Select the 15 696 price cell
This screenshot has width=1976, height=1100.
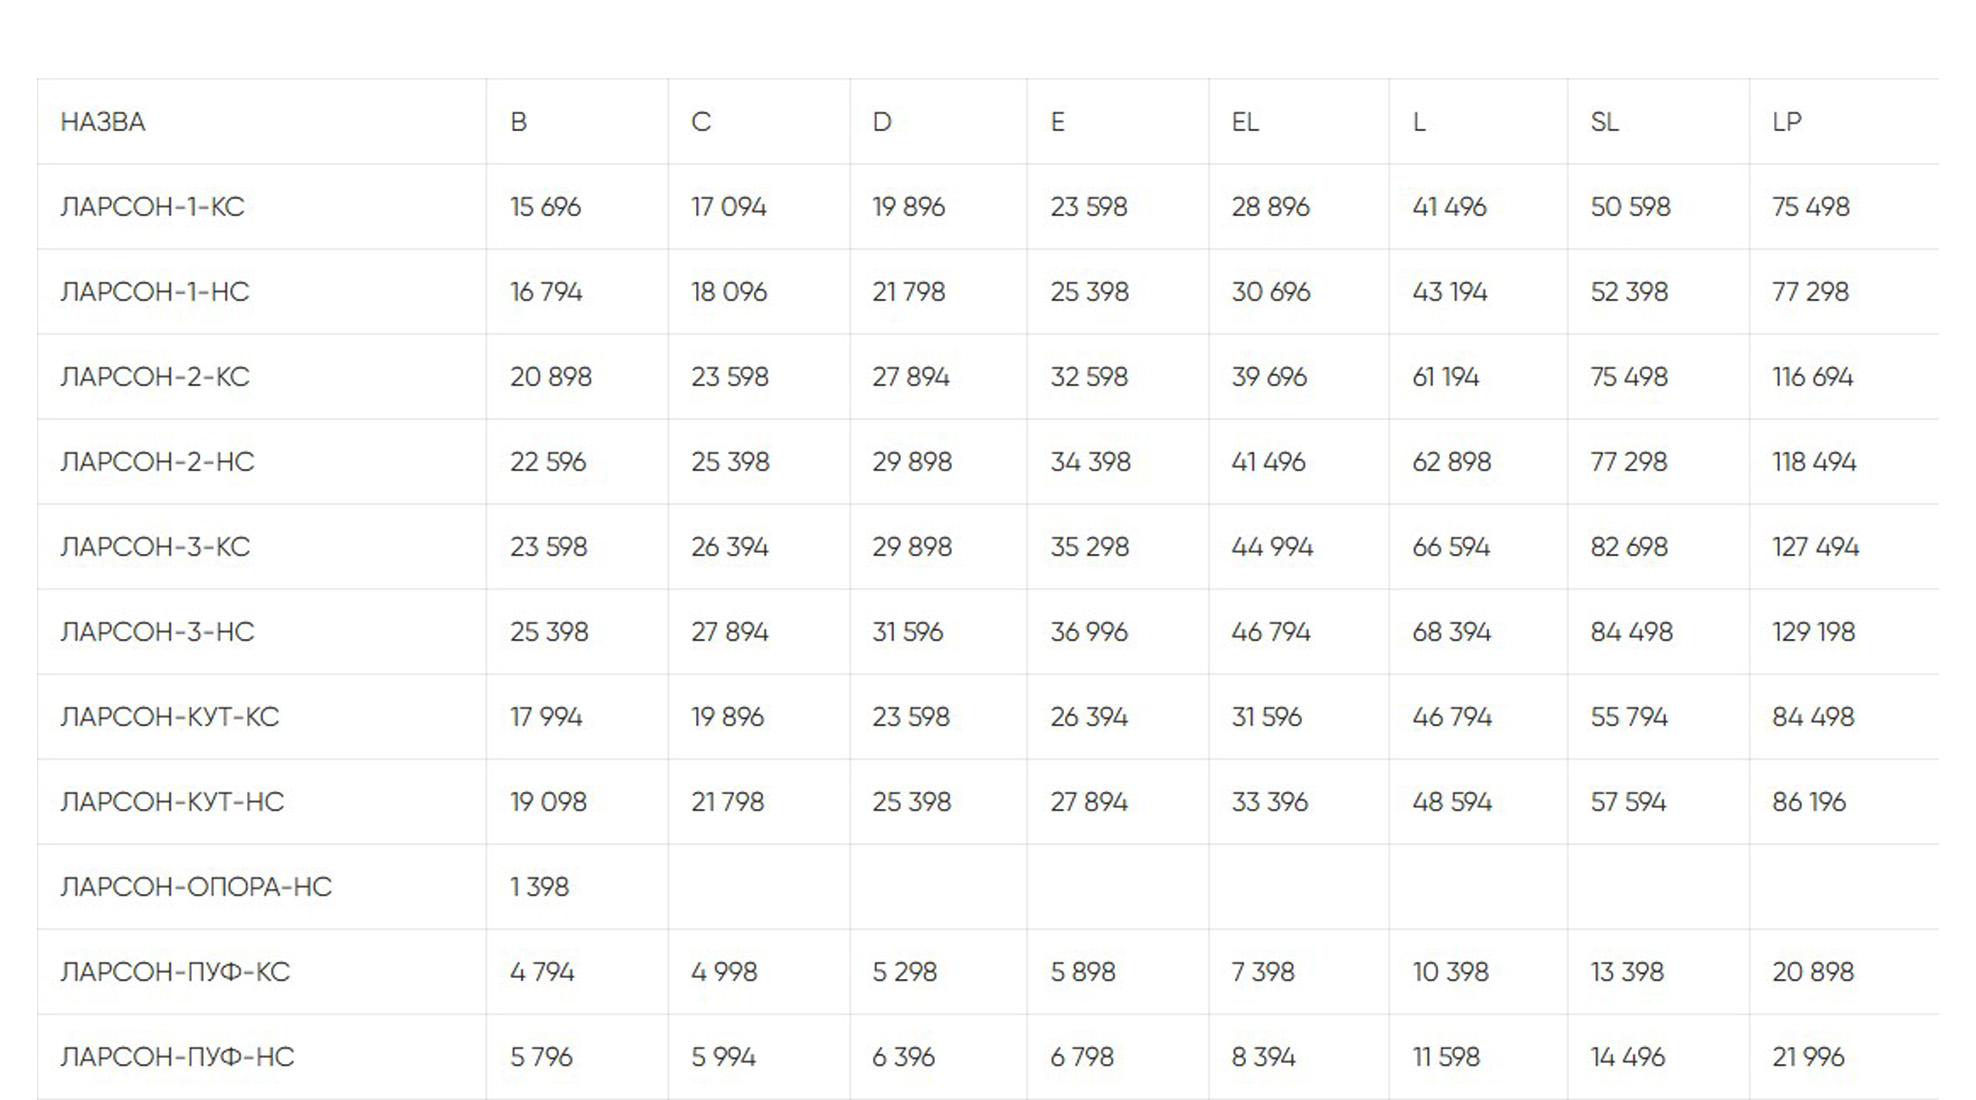pyautogui.click(x=545, y=207)
